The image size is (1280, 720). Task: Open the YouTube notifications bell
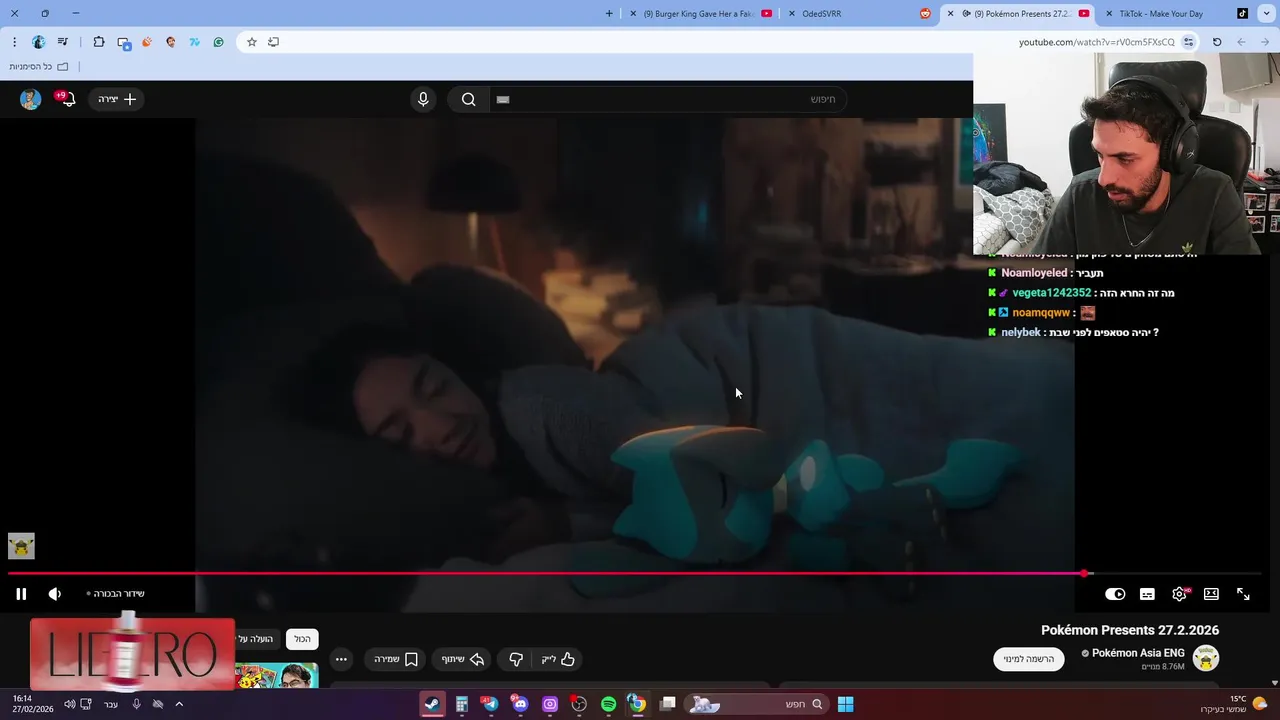66,99
